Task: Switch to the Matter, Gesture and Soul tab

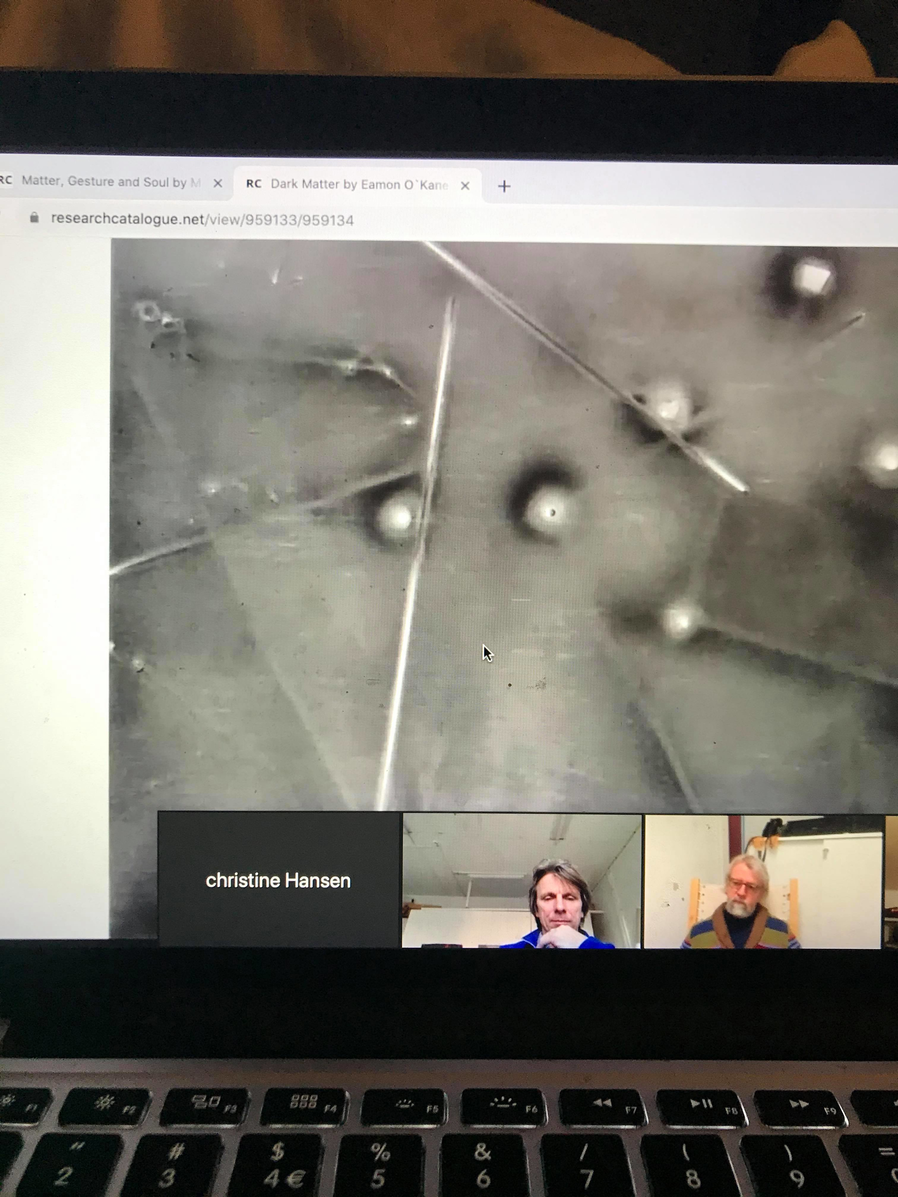Action: click(x=110, y=183)
